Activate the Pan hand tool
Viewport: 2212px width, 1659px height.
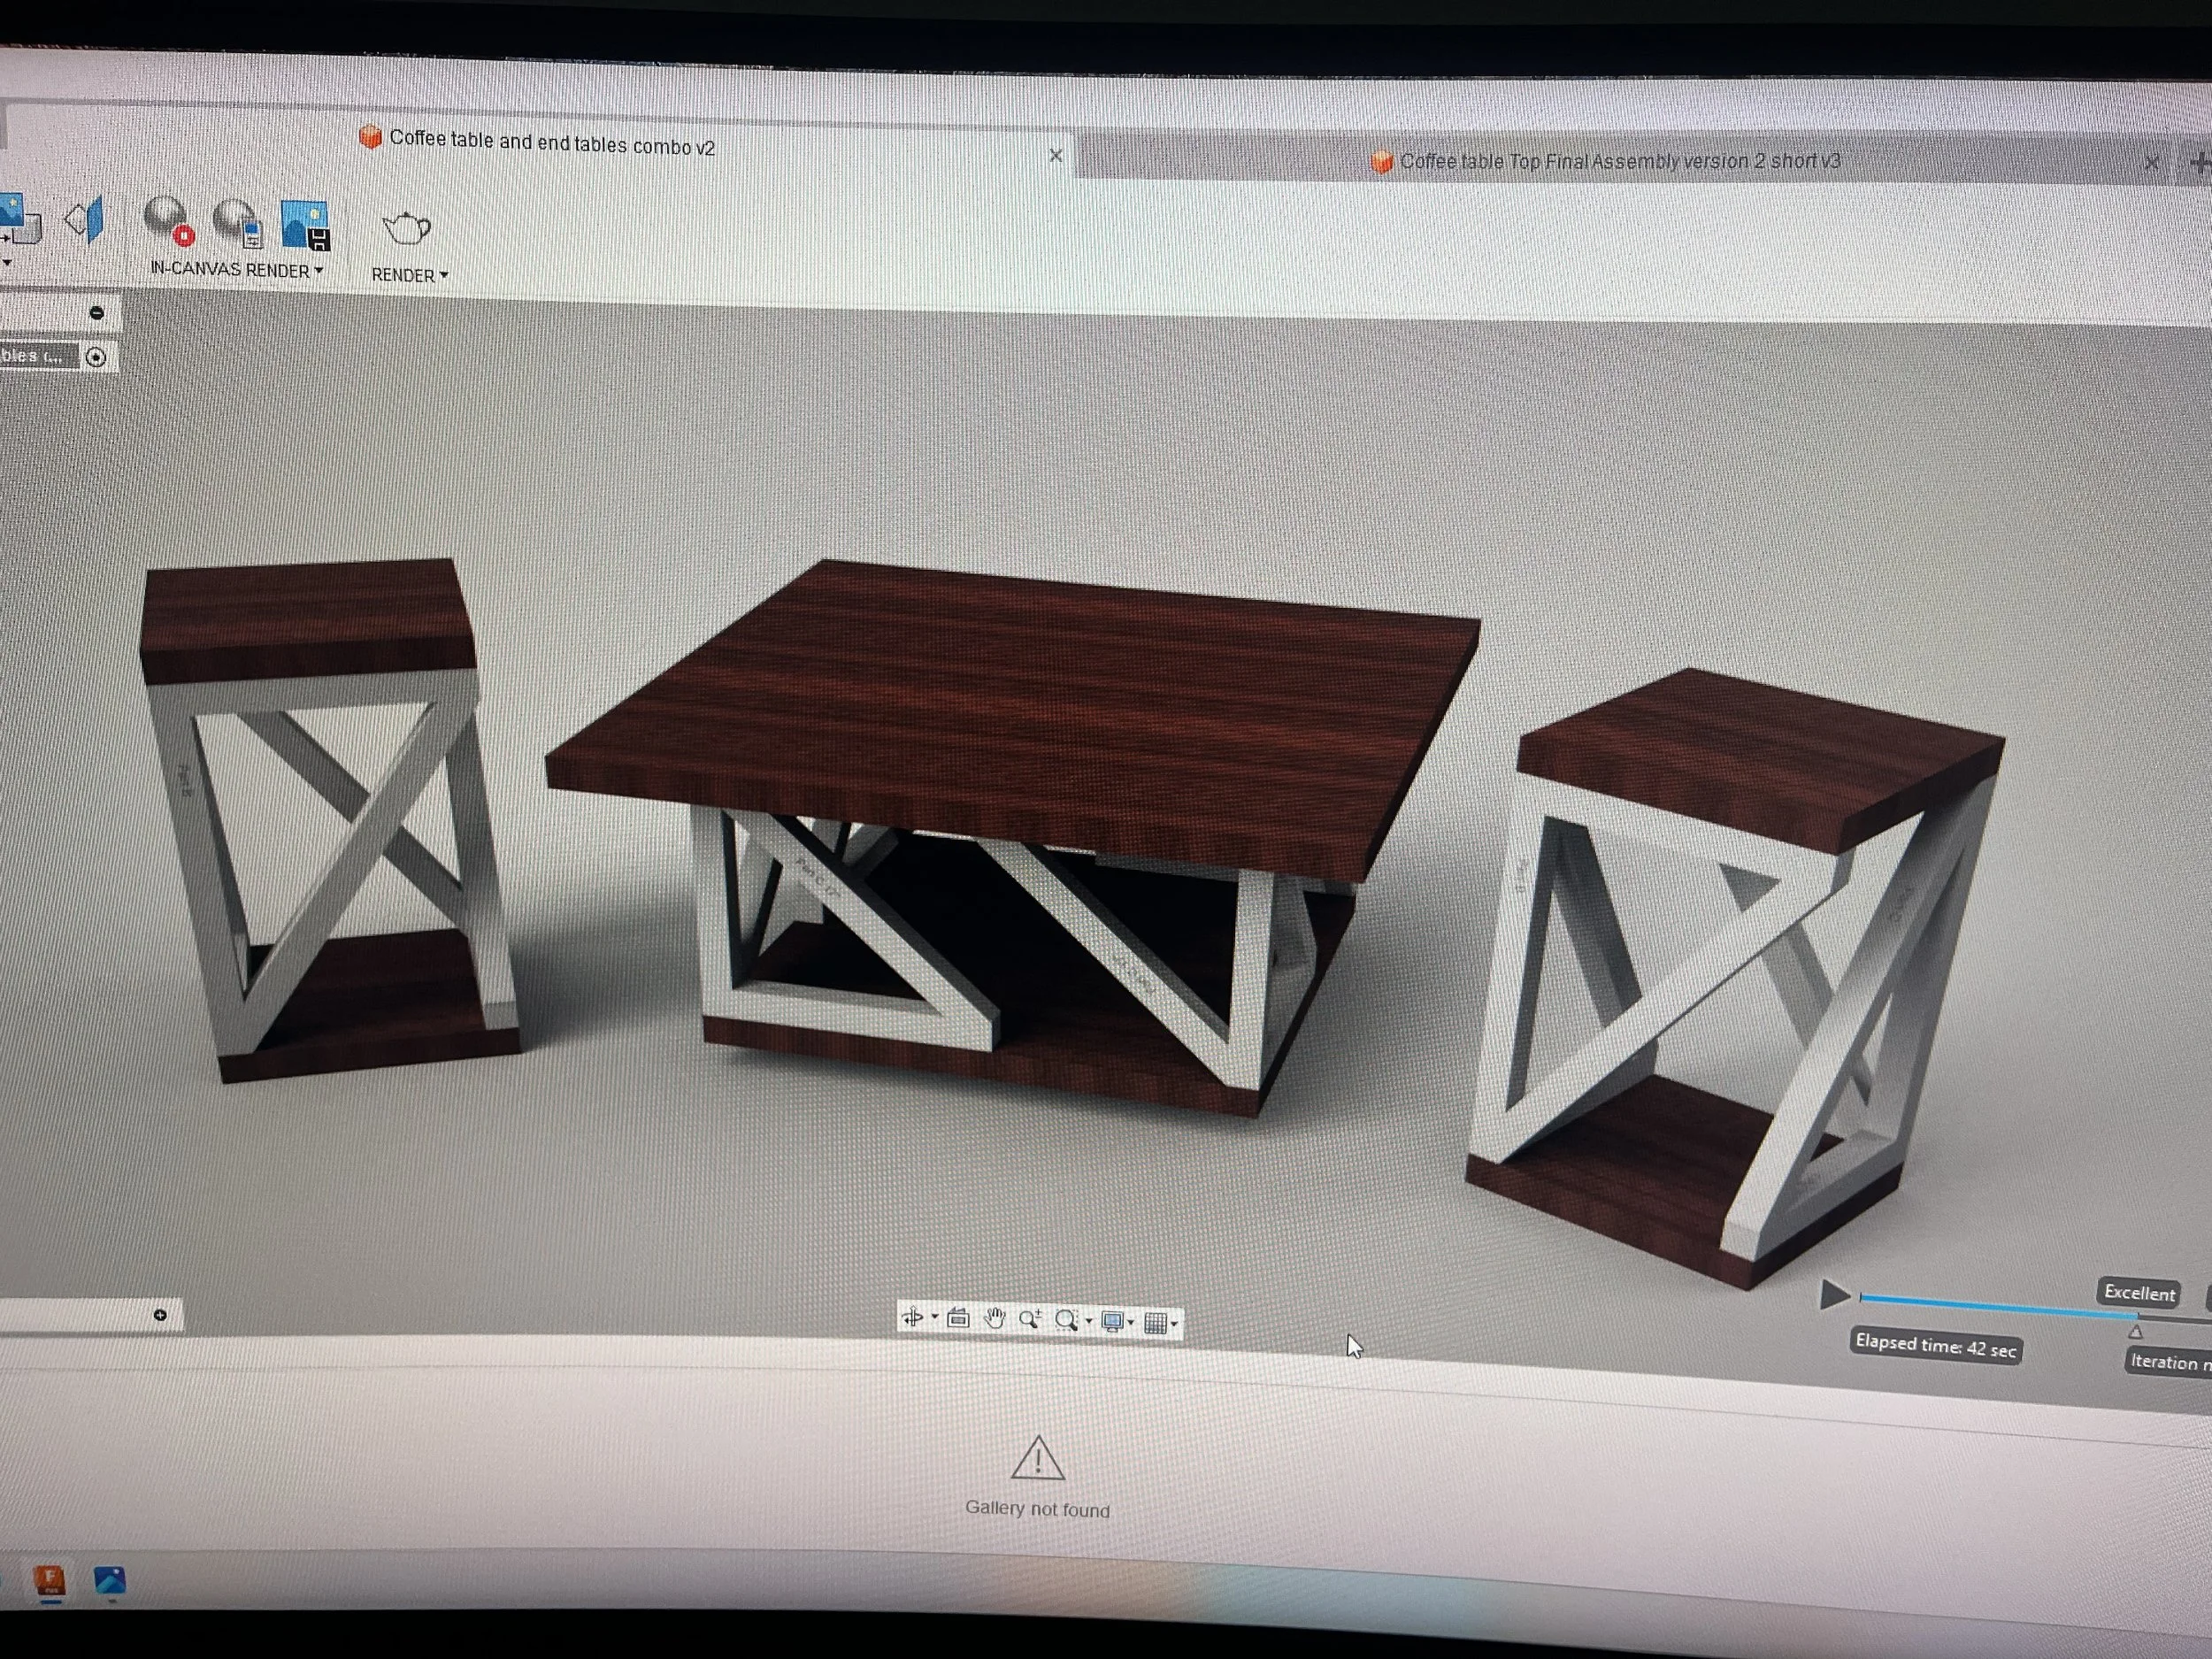coord(994,1318)
